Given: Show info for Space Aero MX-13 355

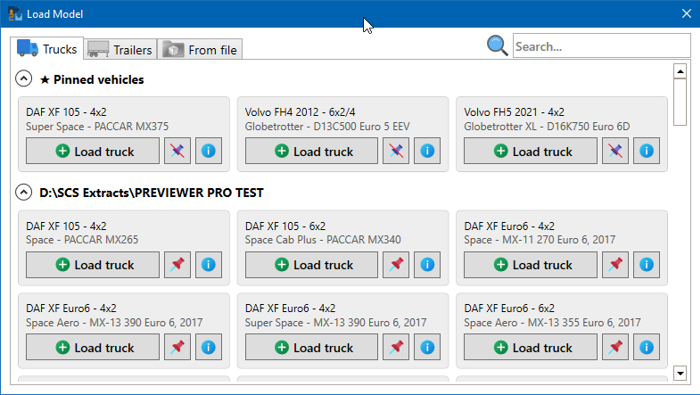Looking at the screenshot, I should 646,347.
